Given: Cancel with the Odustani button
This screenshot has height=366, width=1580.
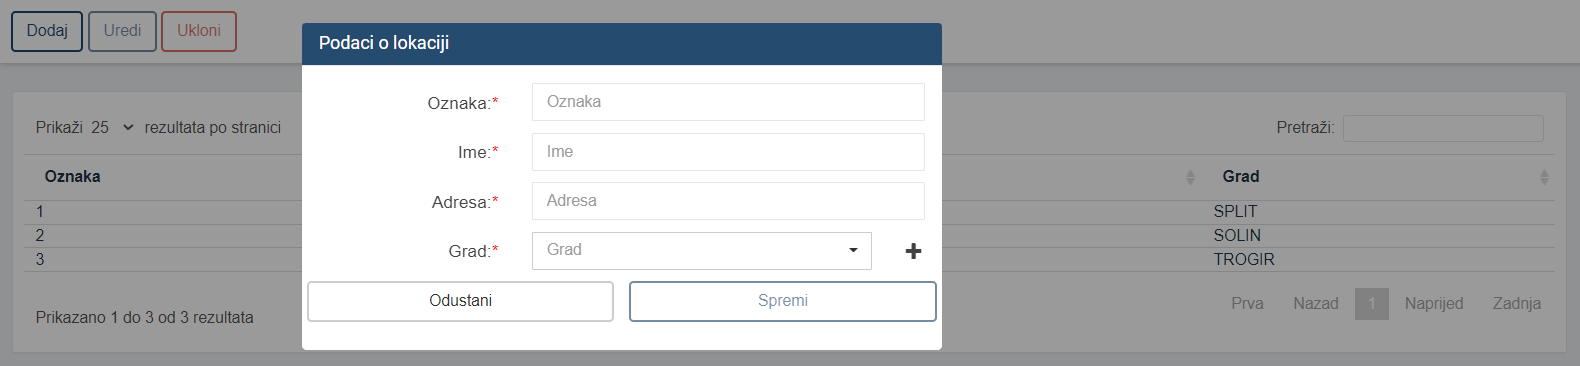Looking at the screenshot, I should click(x=460, y=301).
